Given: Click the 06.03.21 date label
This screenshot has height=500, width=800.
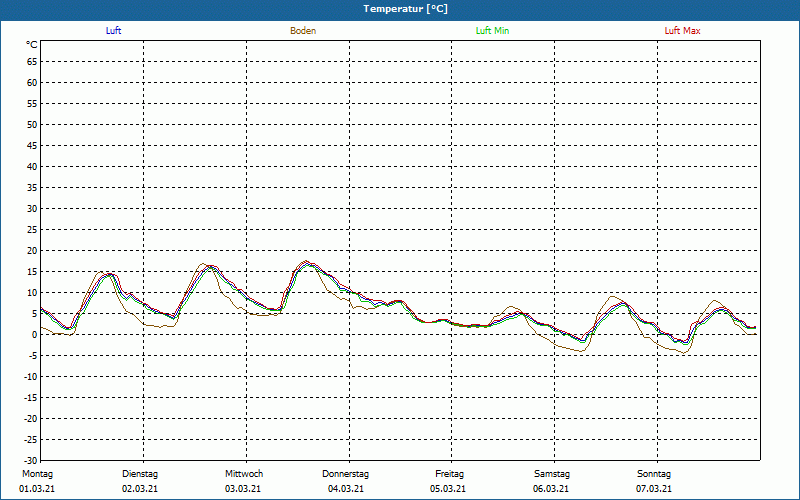Looking at the screenshot, I should 551,489.
